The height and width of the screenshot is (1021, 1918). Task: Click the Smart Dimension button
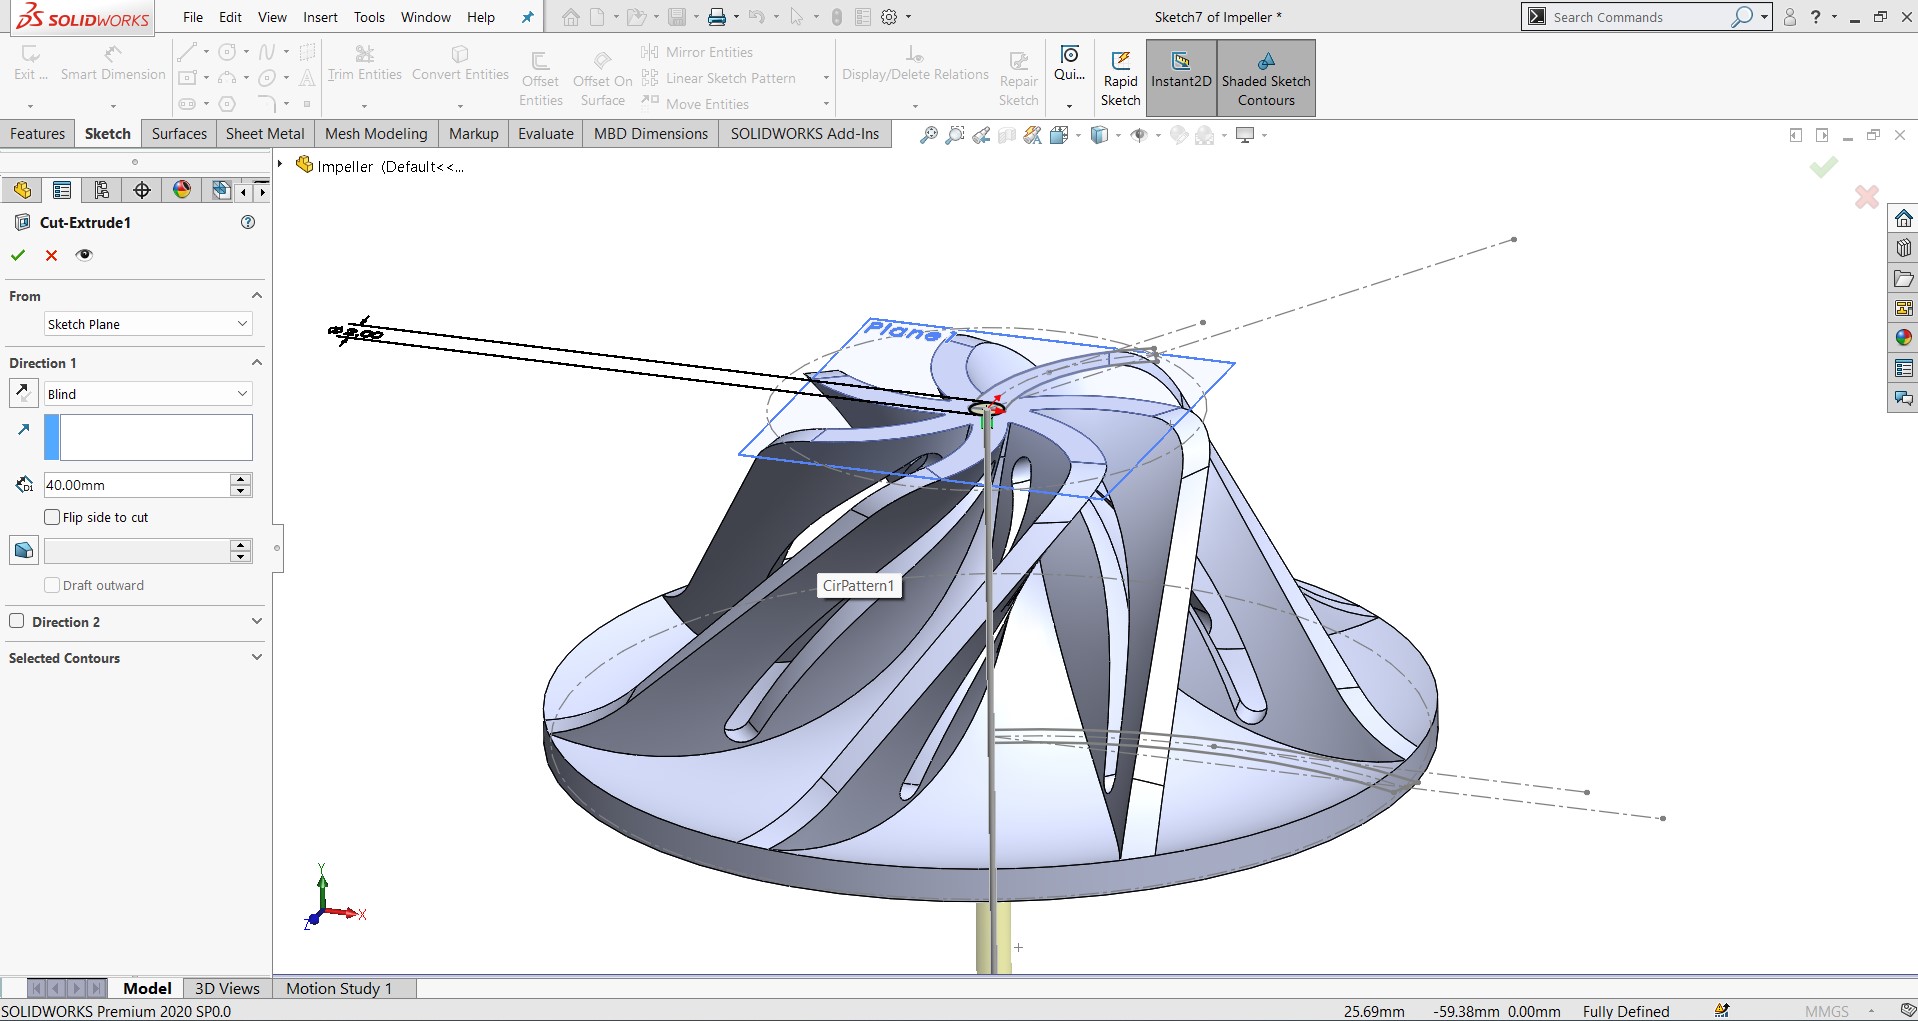(113, 62)
